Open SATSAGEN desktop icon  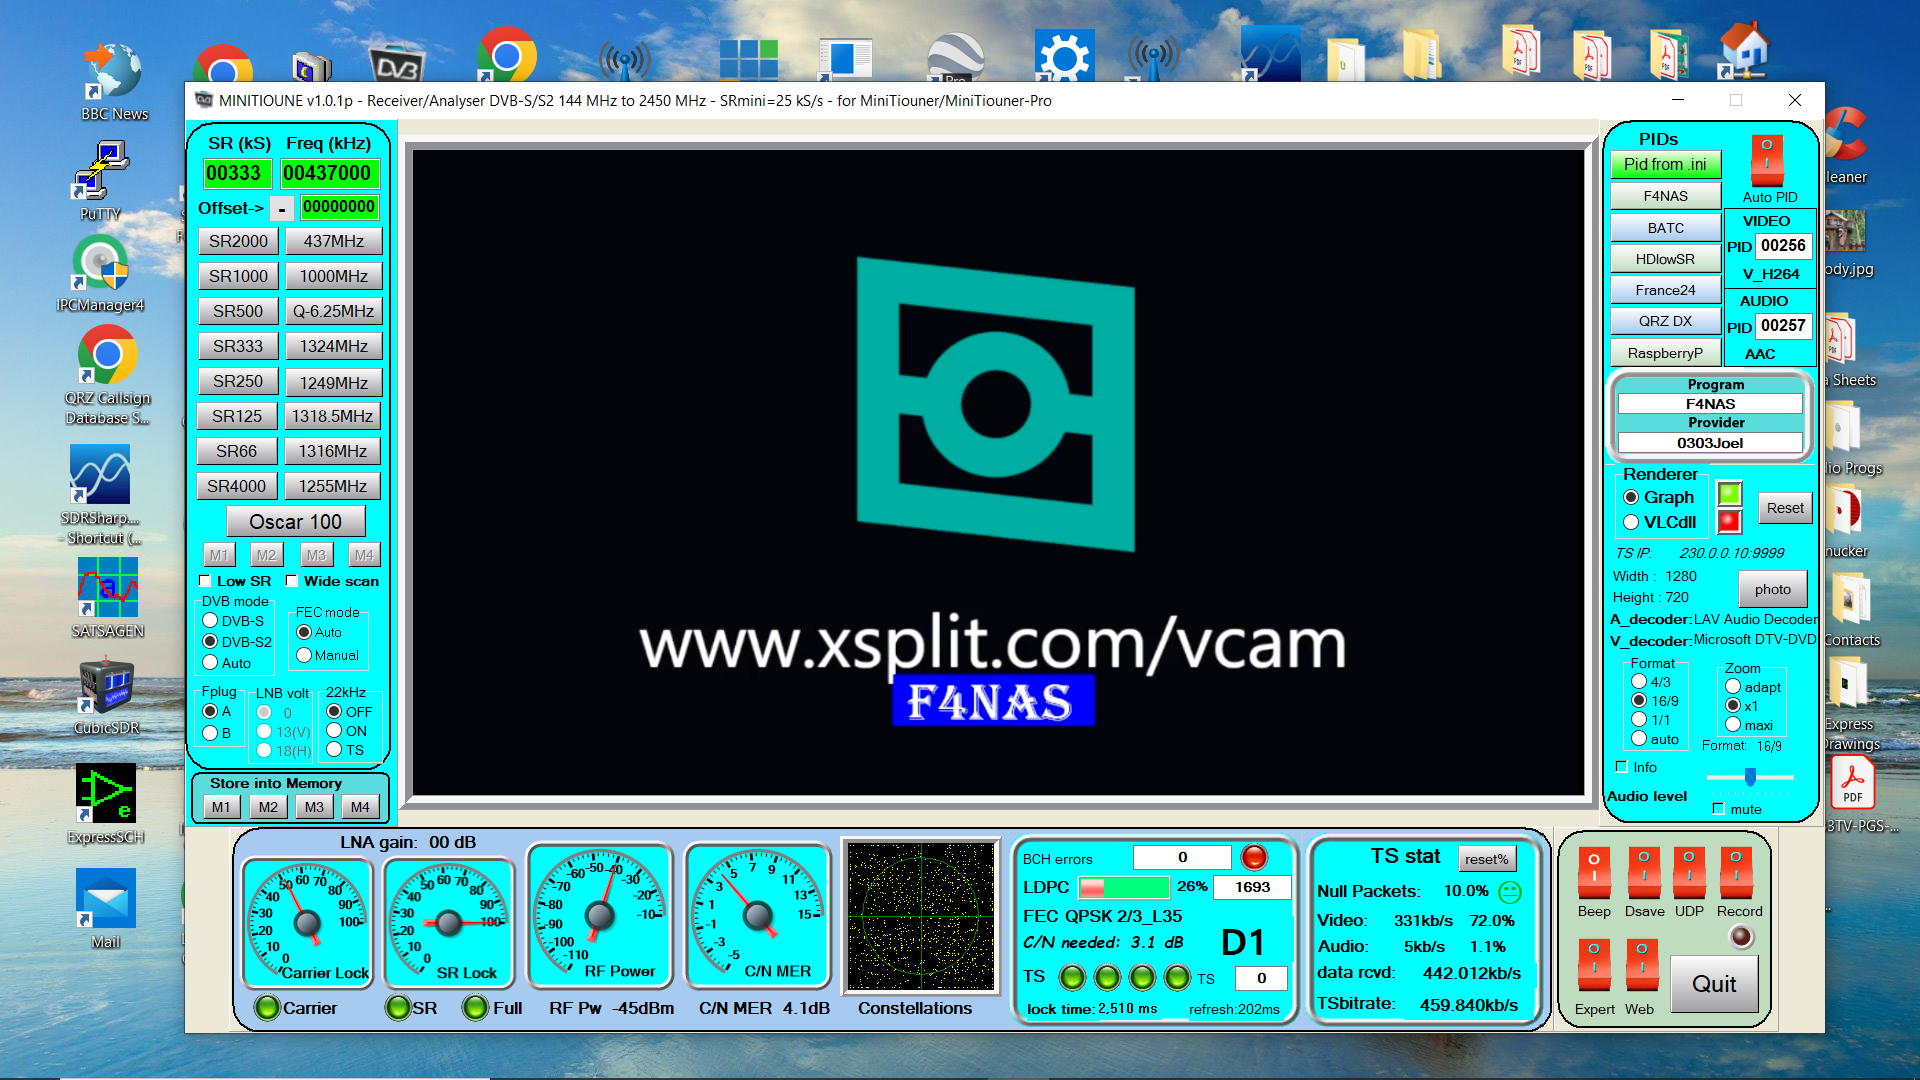(108, 597)
